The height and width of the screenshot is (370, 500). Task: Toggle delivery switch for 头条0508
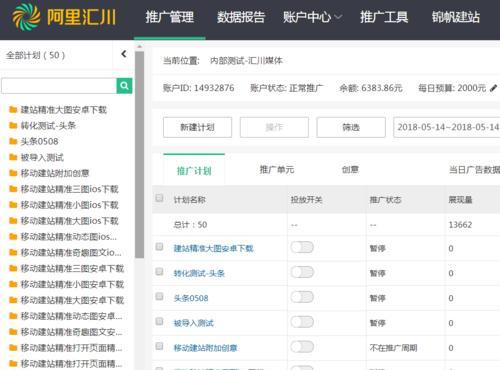(302, 297)
